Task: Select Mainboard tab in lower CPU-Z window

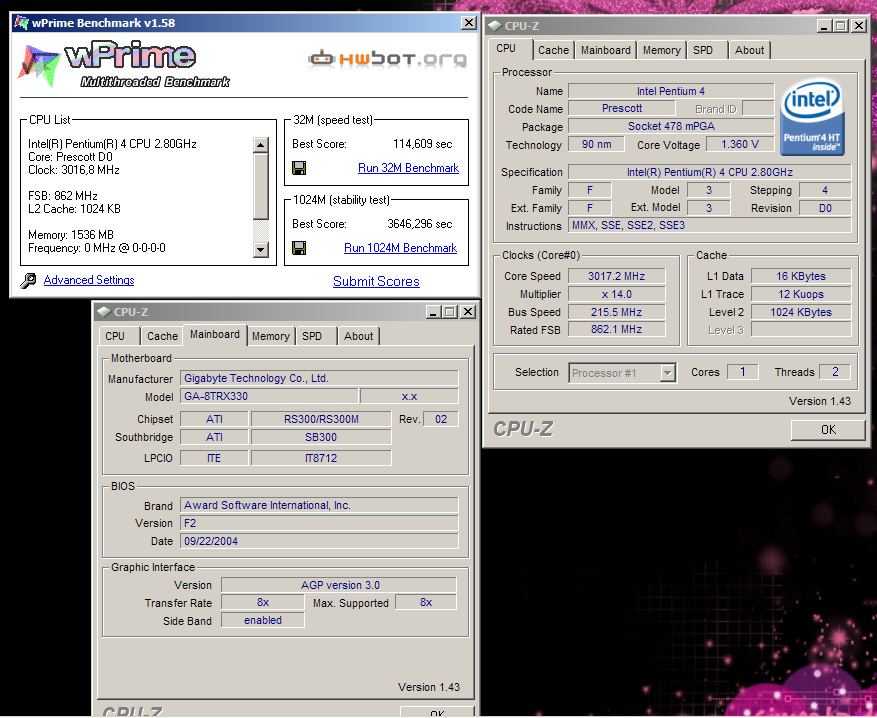Action: coord(215,334)
